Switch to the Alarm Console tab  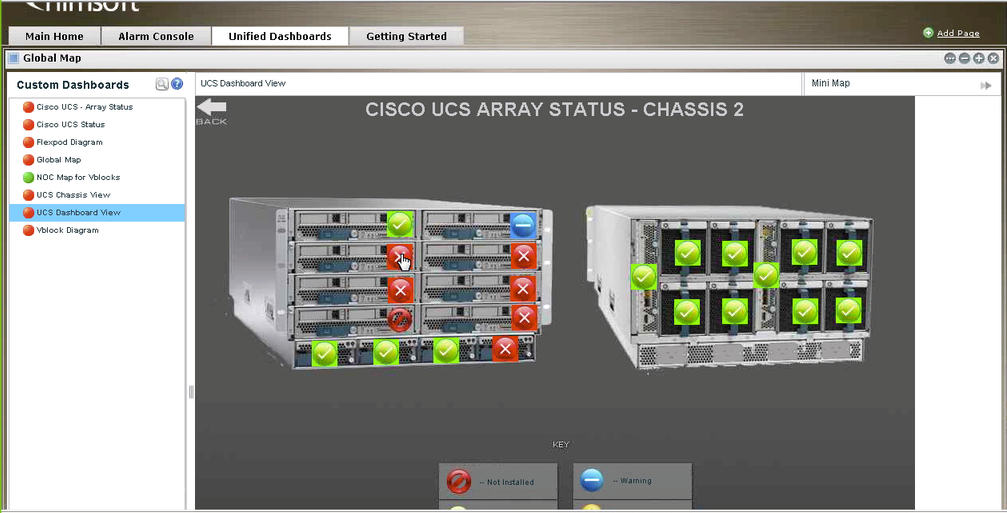[x=156, y=36]
